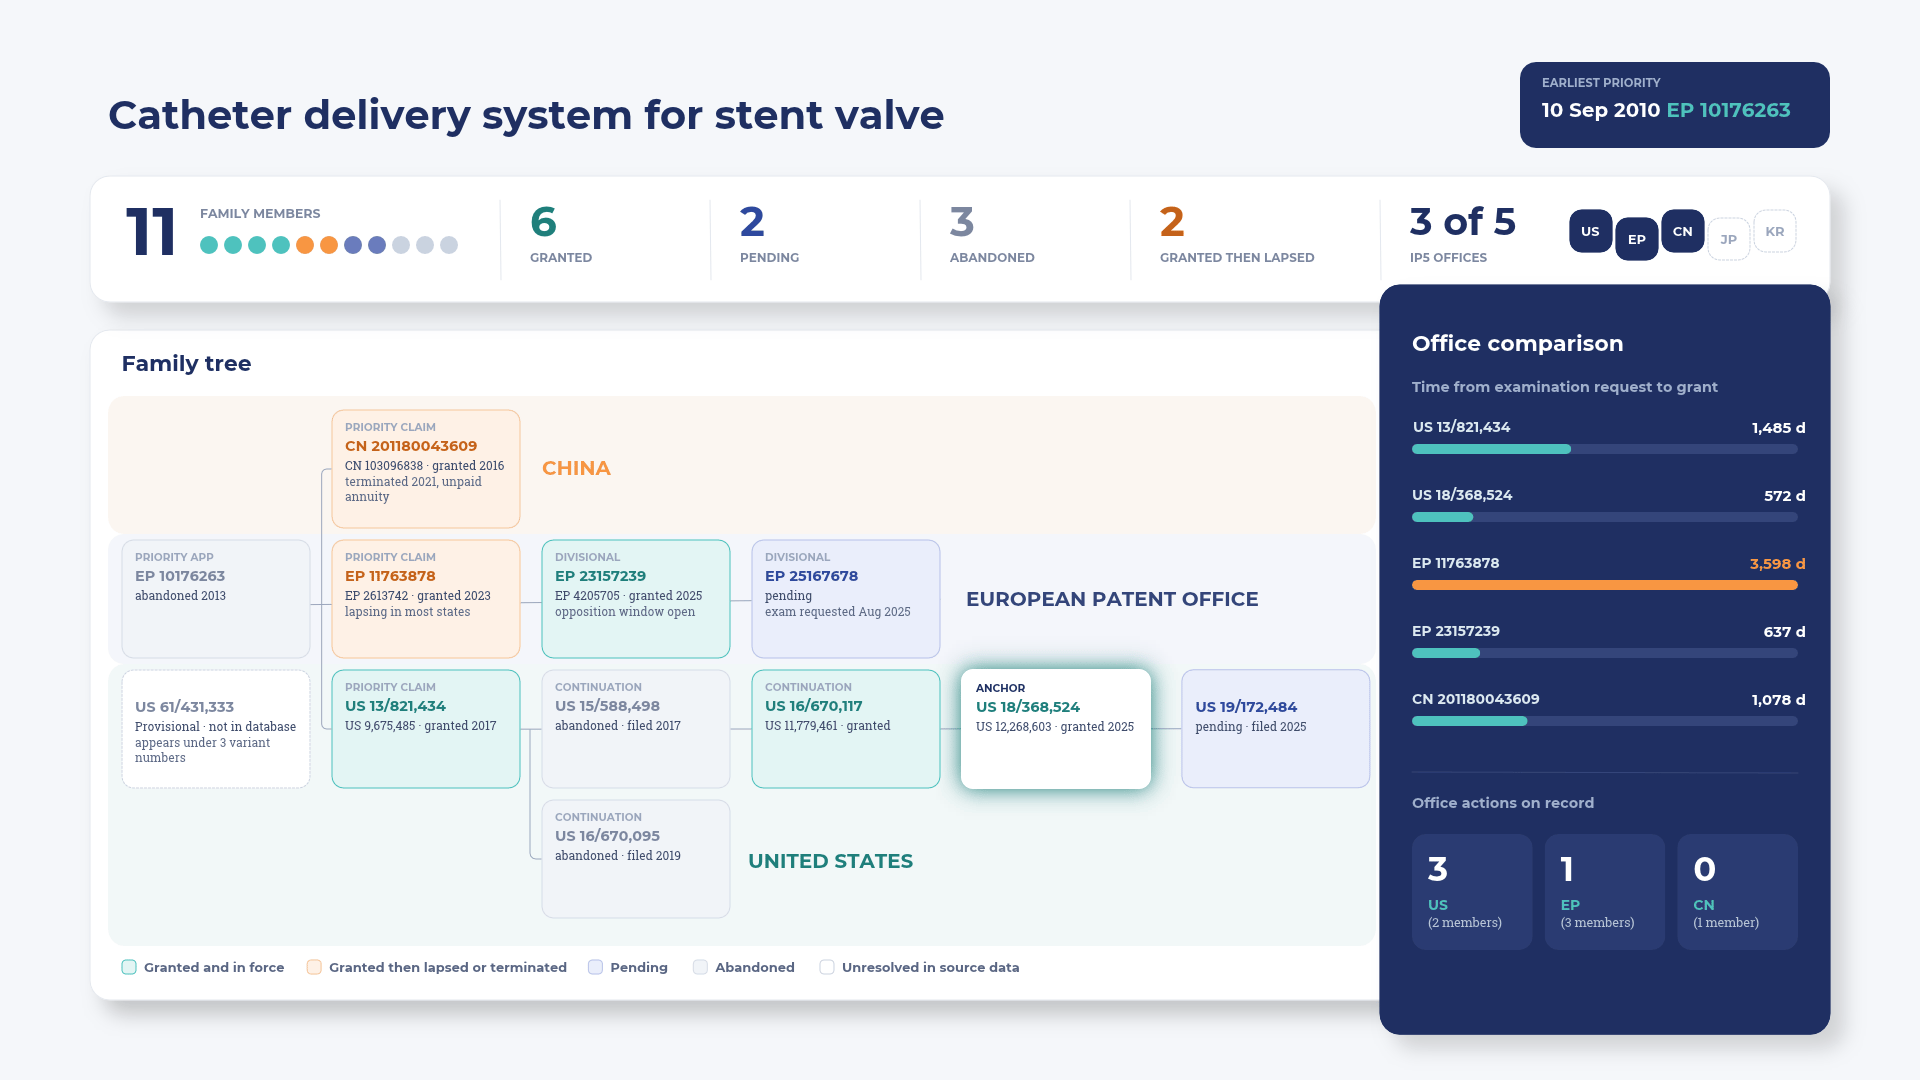Open the US 15/588,498 continuation card

click(636, 729)
